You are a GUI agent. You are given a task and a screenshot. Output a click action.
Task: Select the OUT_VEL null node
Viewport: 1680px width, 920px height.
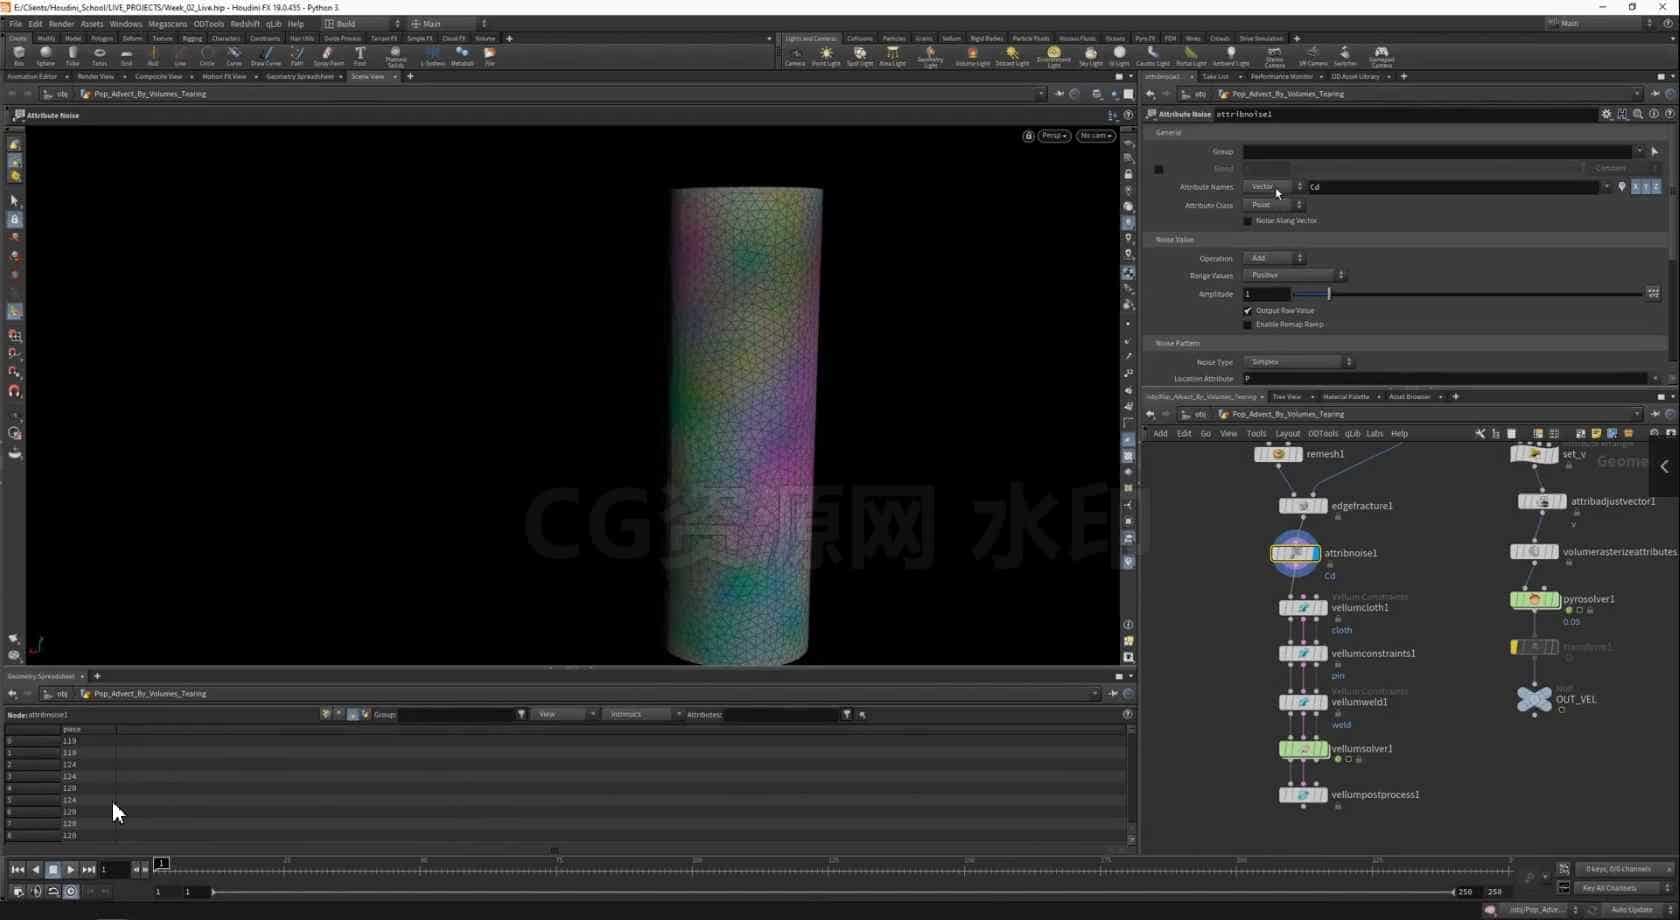pyautogui.click(x=1534, y=699)
